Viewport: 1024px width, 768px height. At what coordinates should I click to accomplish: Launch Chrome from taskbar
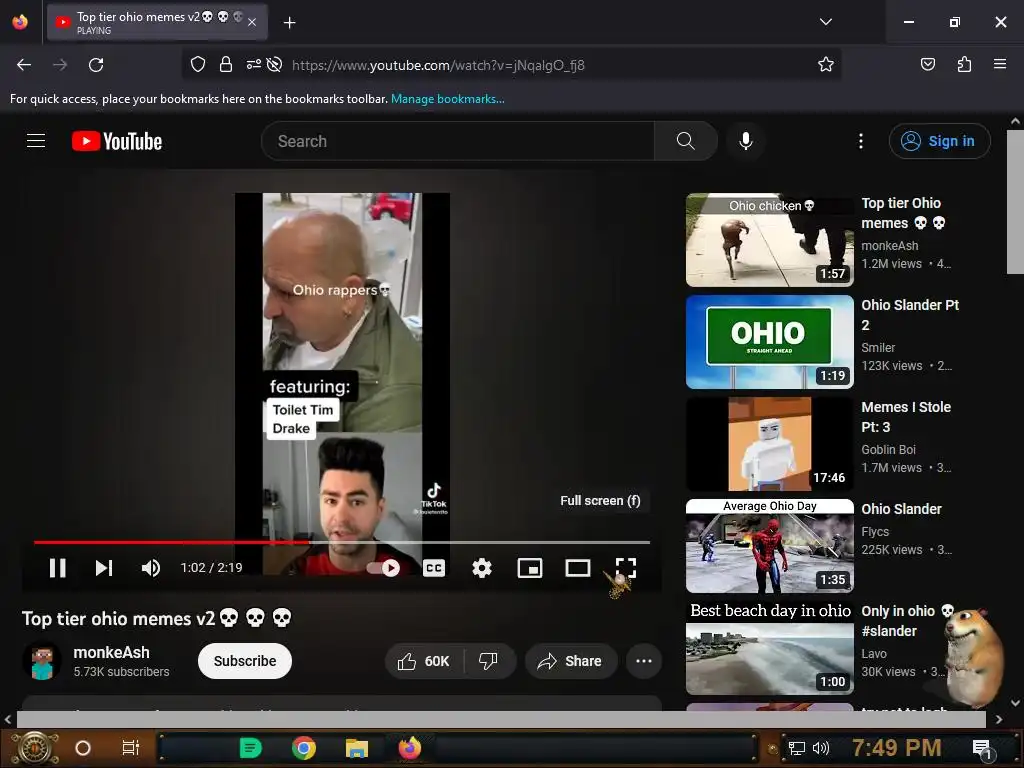(x=304, y=748)
